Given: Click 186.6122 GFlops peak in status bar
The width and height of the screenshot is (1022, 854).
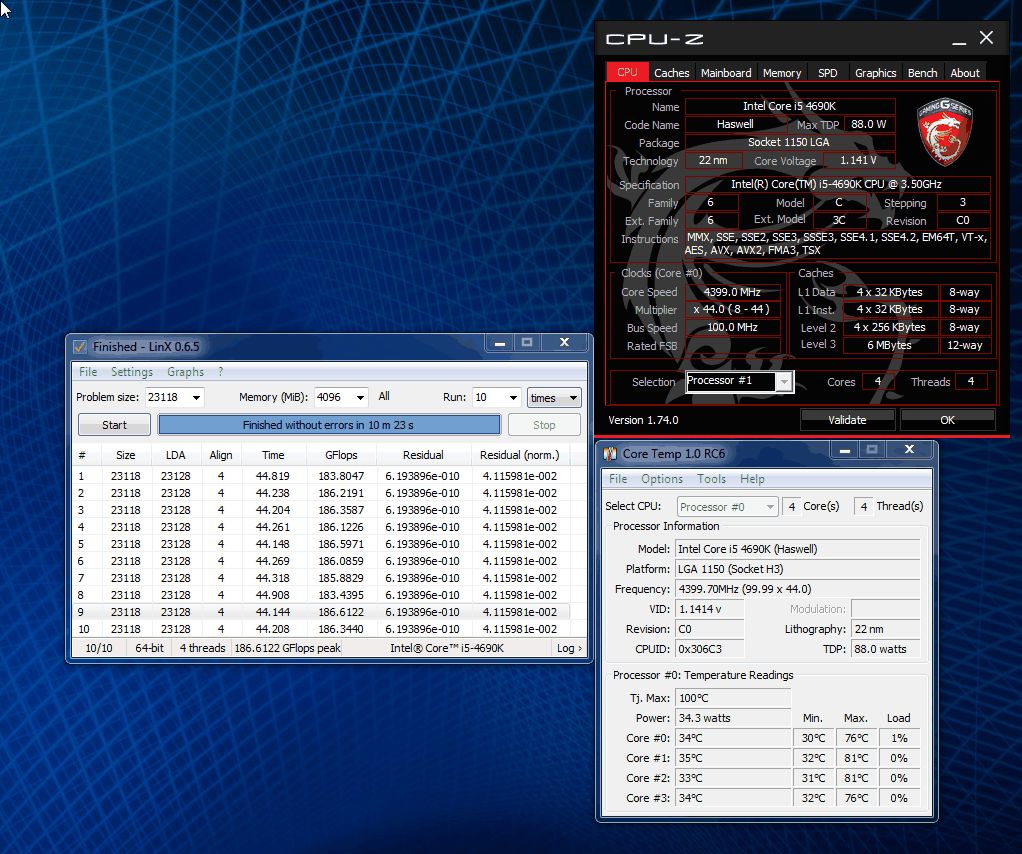Looking at the screenshot, I should point(287,648).
